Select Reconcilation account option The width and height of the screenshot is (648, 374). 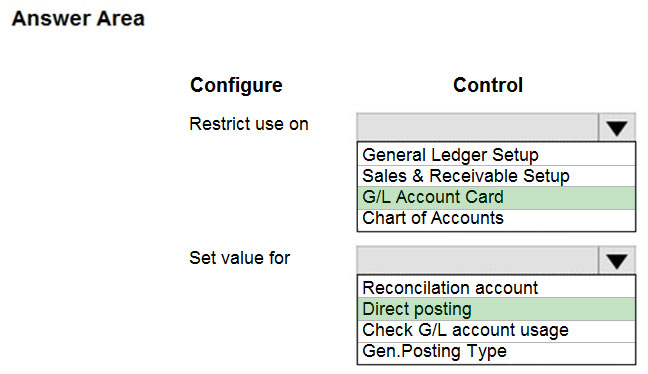(x=496, y=287)
